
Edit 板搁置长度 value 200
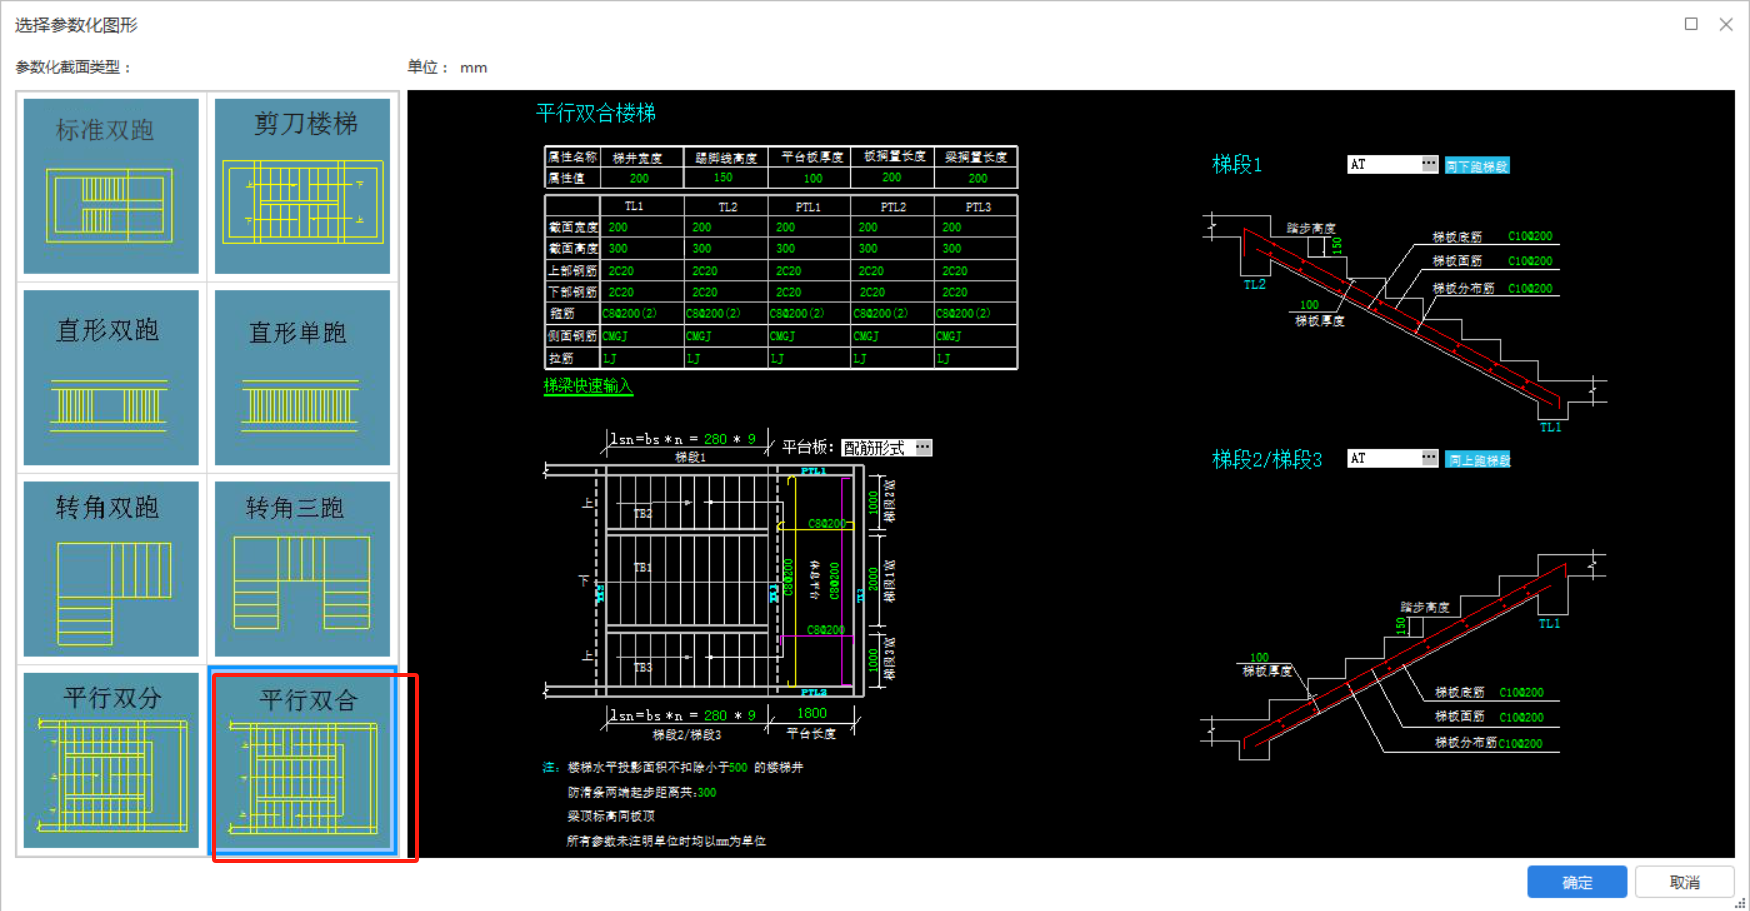[892, 178]
